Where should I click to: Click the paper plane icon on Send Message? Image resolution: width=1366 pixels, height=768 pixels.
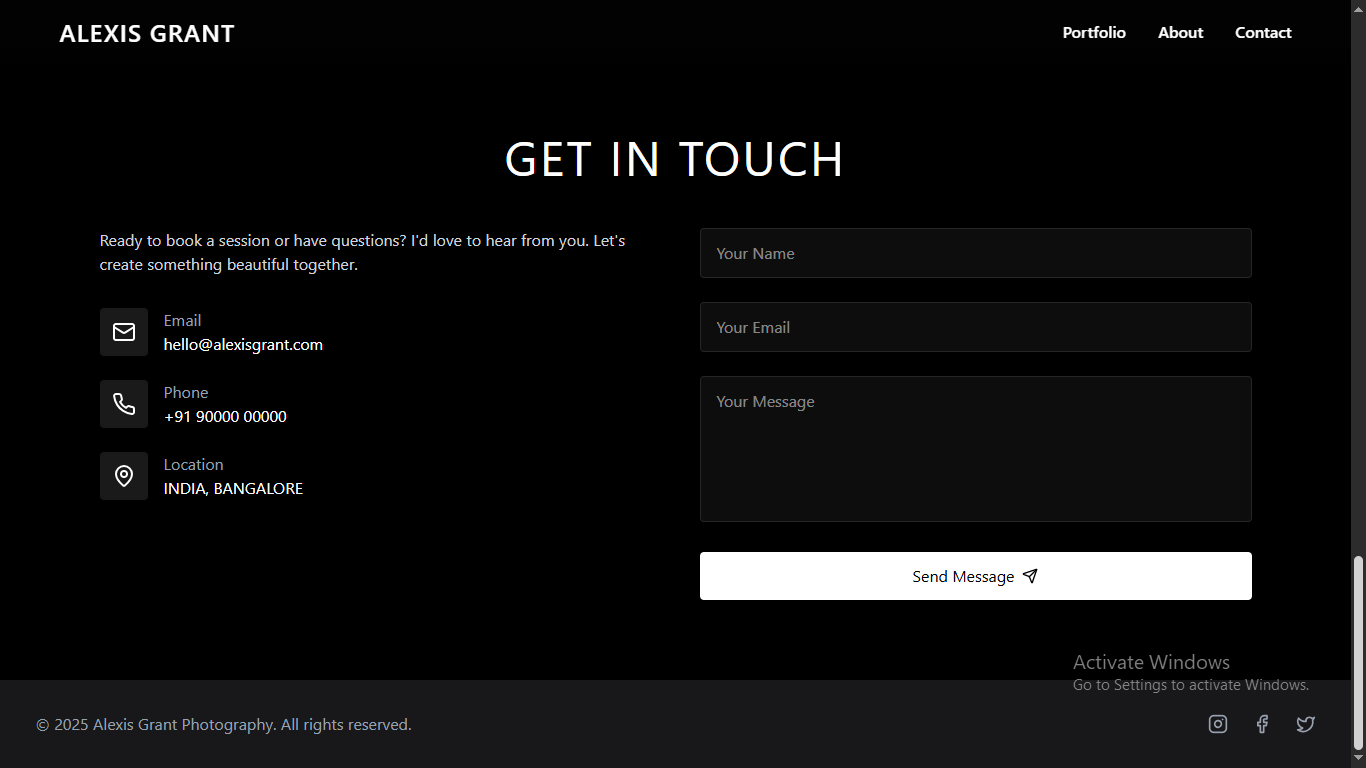1030,576
